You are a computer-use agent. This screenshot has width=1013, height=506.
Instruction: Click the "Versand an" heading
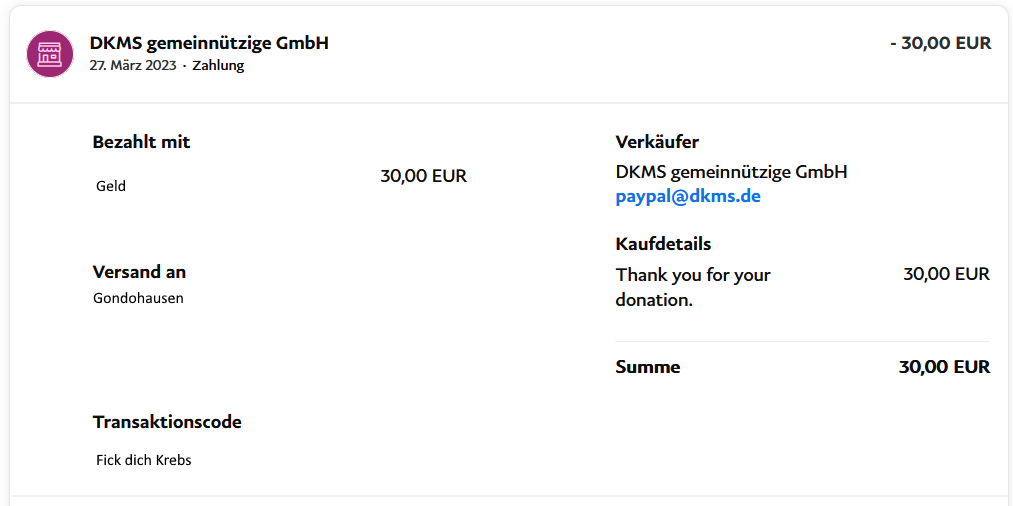[139, 272]
